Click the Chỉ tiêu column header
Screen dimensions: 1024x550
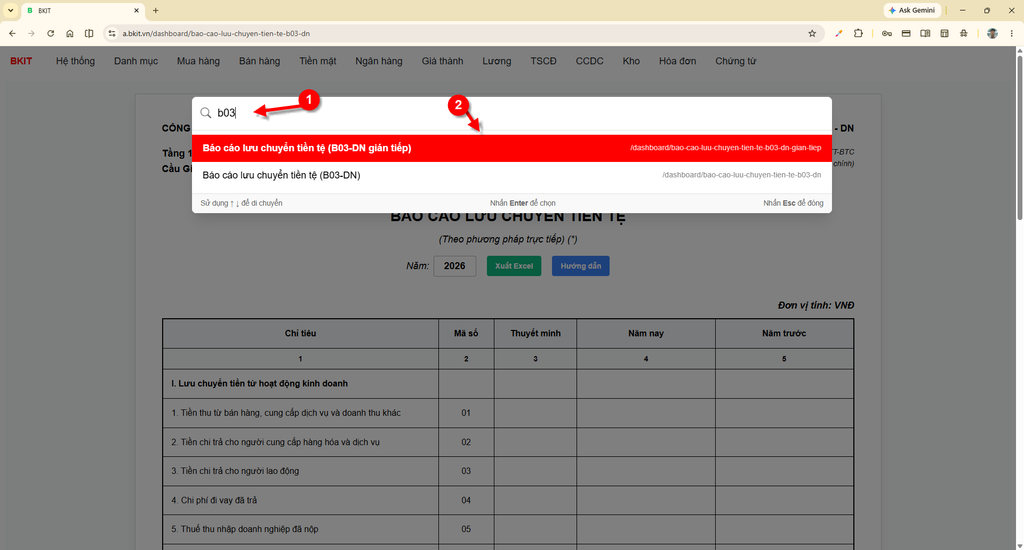point(300,333)
